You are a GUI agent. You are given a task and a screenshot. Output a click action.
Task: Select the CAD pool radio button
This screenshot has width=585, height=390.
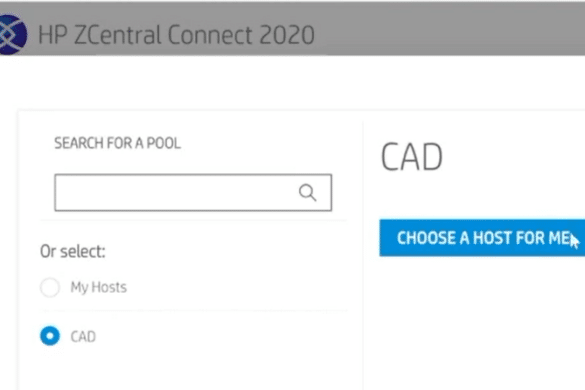click(x=50, y=336)
